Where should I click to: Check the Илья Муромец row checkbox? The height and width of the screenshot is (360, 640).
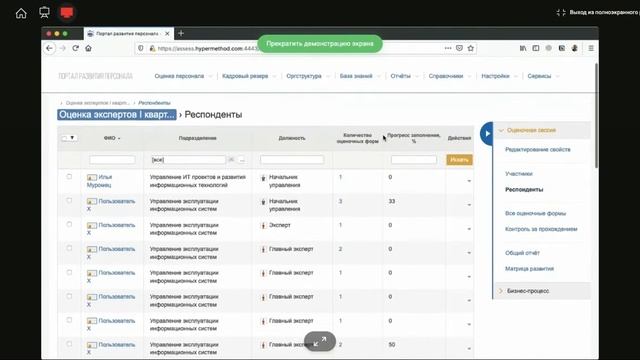click(69, 177)
